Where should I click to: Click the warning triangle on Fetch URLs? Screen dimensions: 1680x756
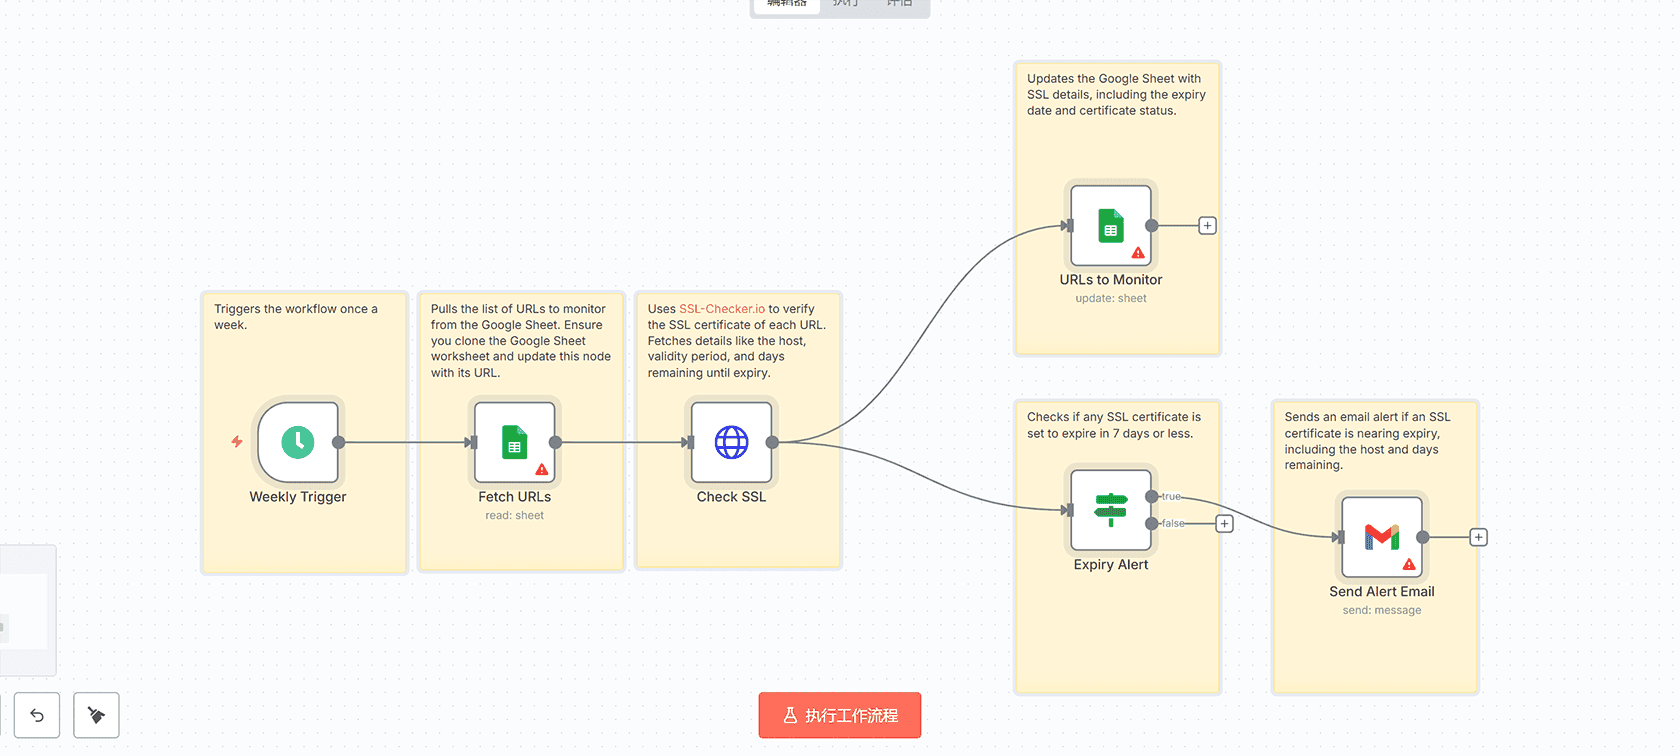pyautogui.click(x=542, y=469)
